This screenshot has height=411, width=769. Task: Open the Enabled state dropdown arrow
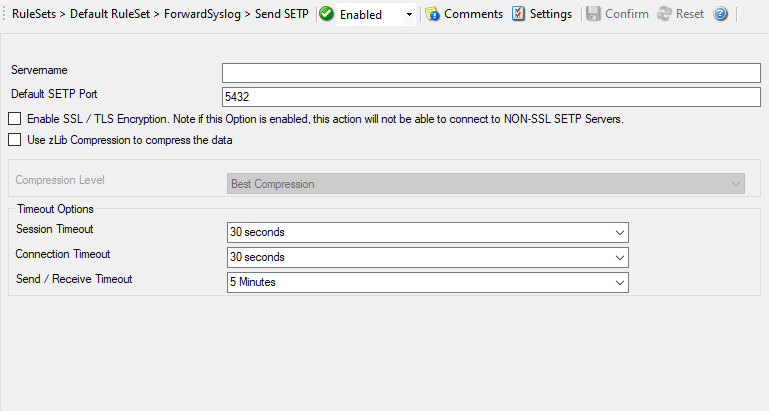410,16
